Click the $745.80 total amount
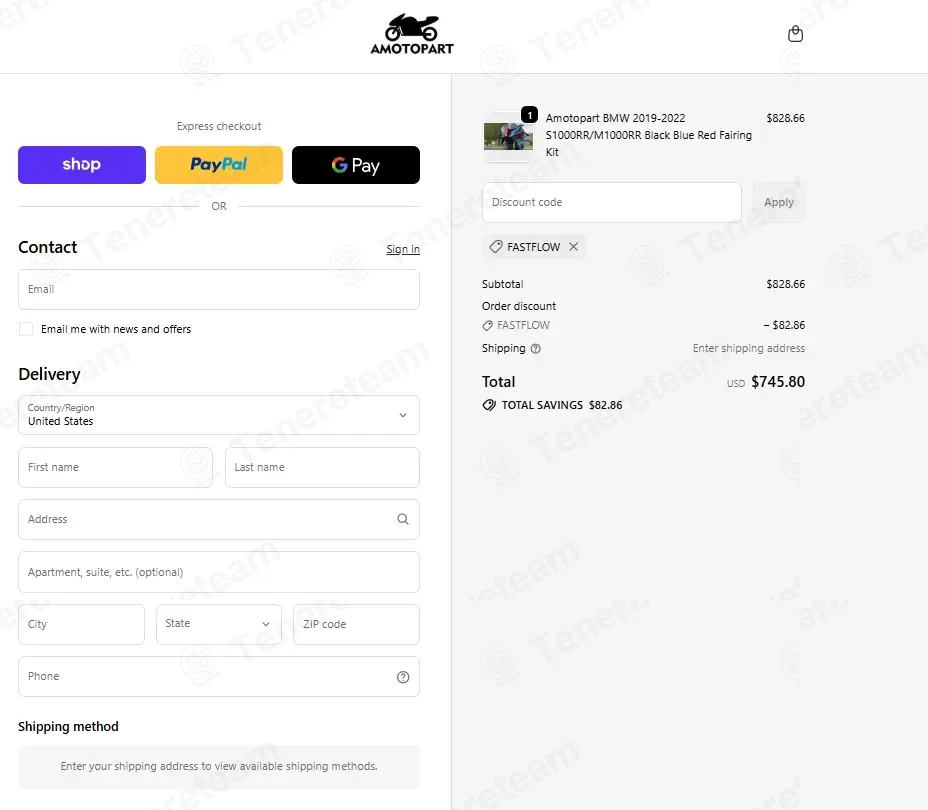Screen dimensions: 928x810 click(x=778, y=382)
